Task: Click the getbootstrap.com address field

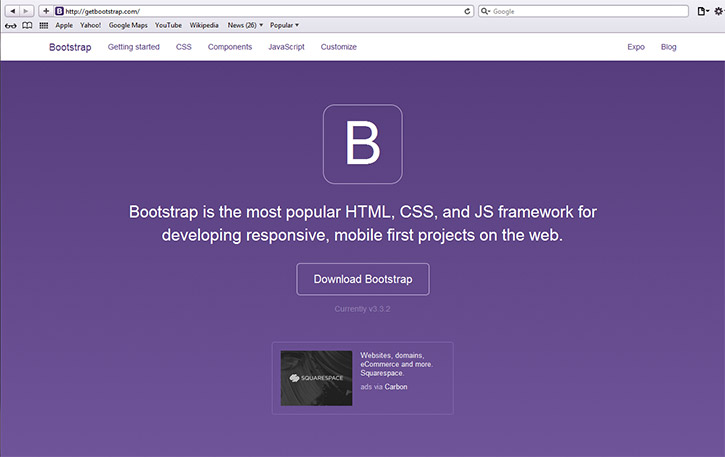Action: 264,11
